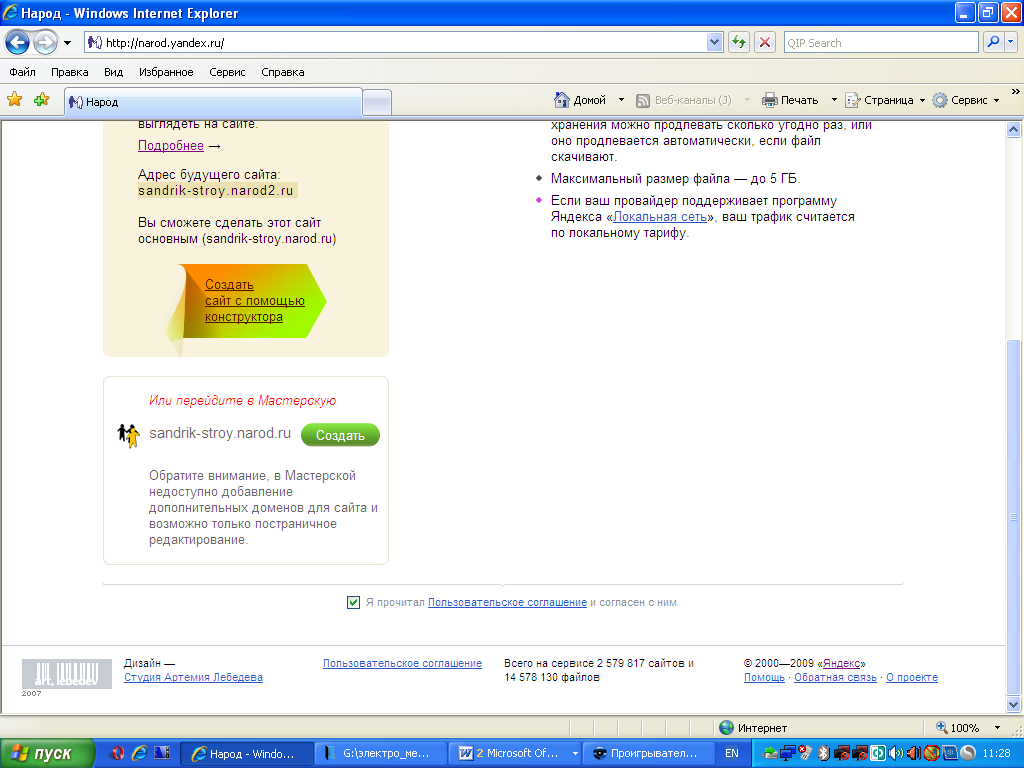The image size is (1024, 768).
Task: Open the Файл menu
Action: point(22,72)
